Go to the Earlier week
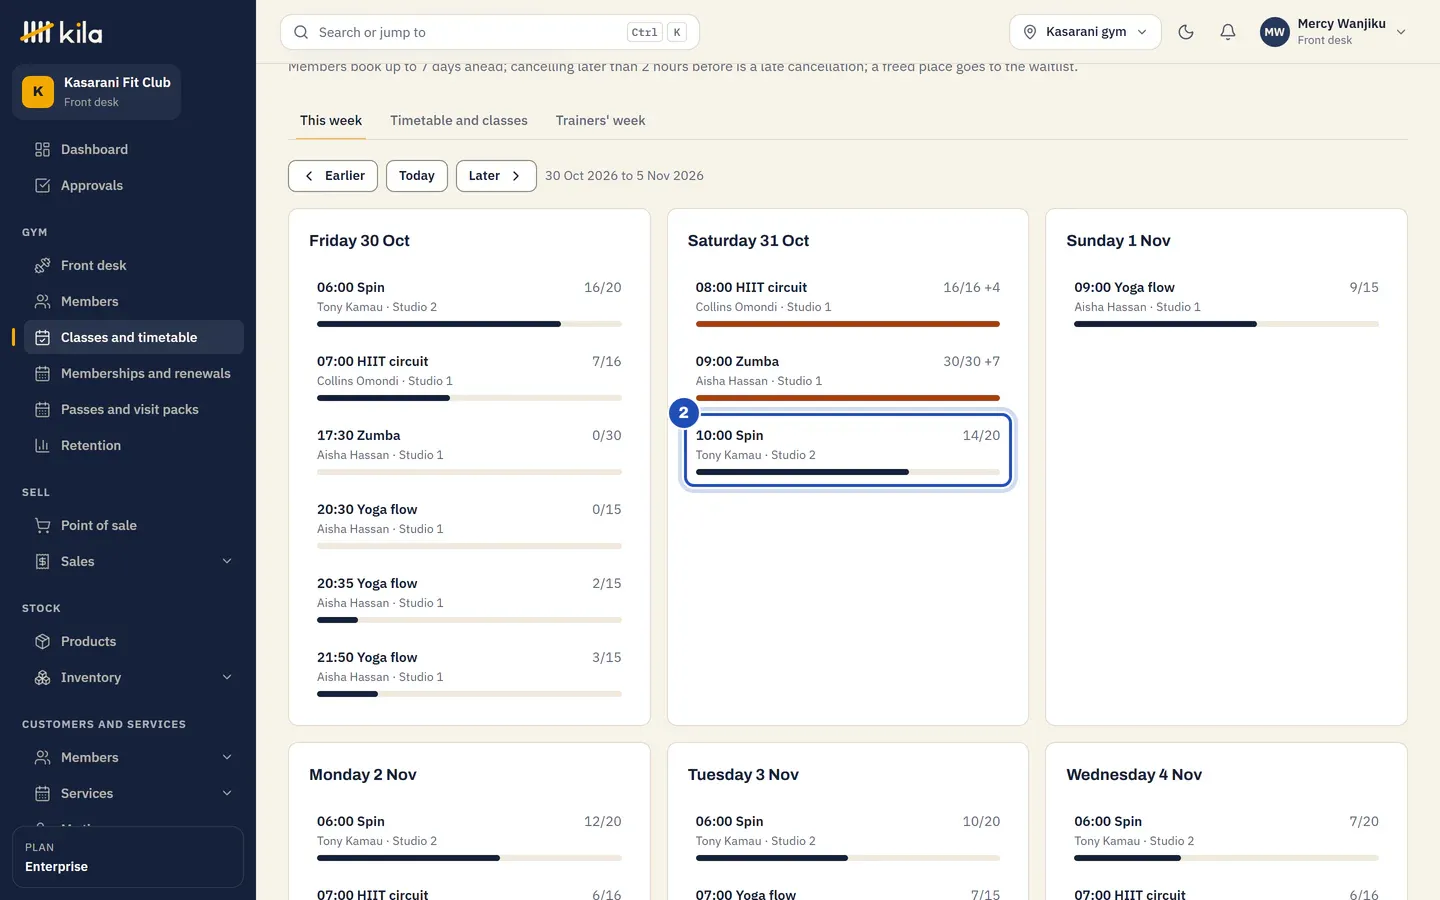The image size is (1440, 900). pyautogui.click(x=333, y=176)
